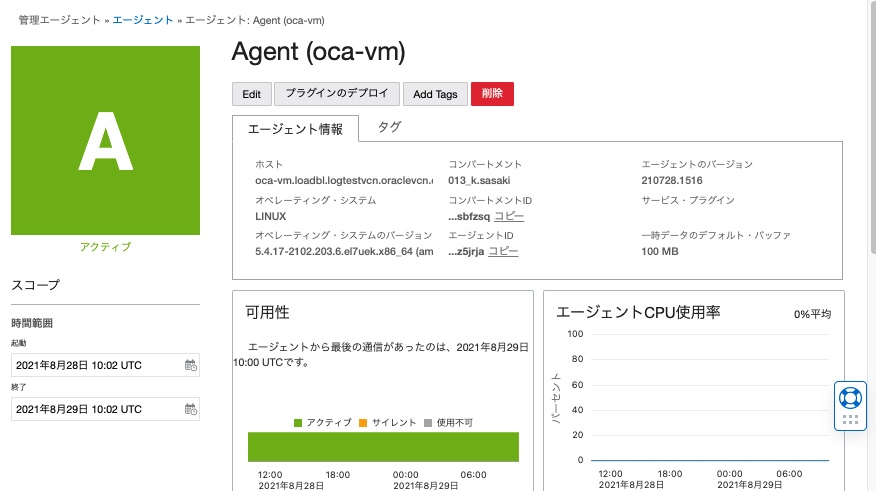Click プラグインのデプロイ button

(x=336, y=94)
